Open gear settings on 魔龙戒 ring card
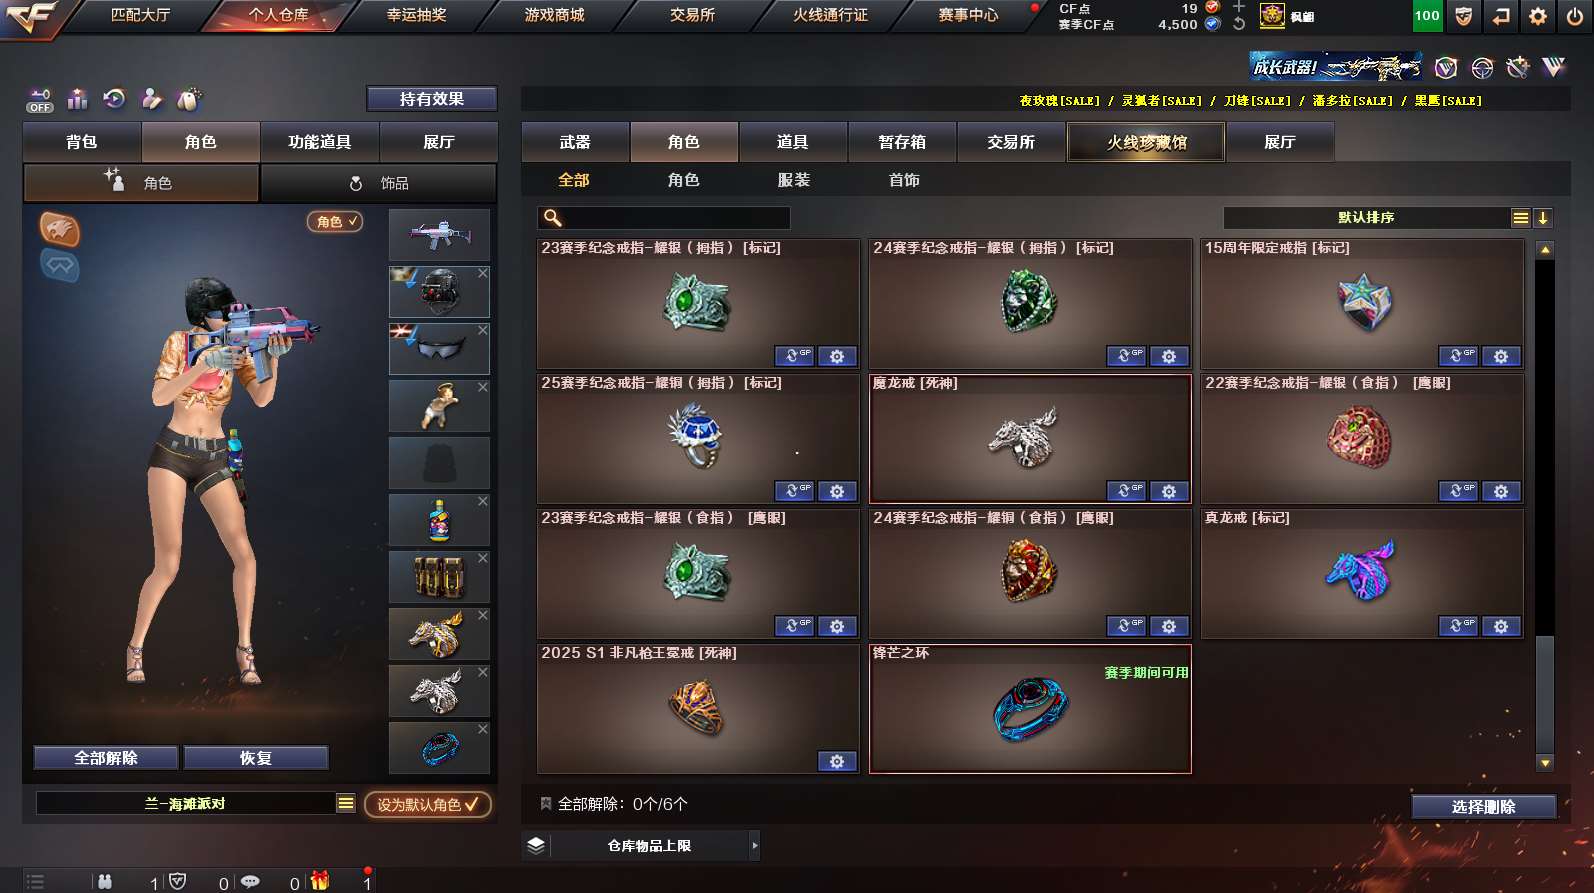The width and height of the screenshot is (1594, 893). [1168, 491]
